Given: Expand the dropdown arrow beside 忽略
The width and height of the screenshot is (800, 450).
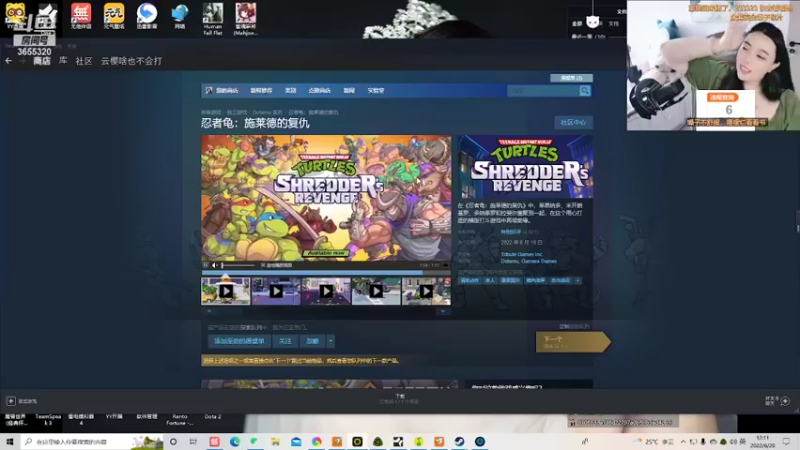Looking at the screenshot, I should tap(331, 341).
